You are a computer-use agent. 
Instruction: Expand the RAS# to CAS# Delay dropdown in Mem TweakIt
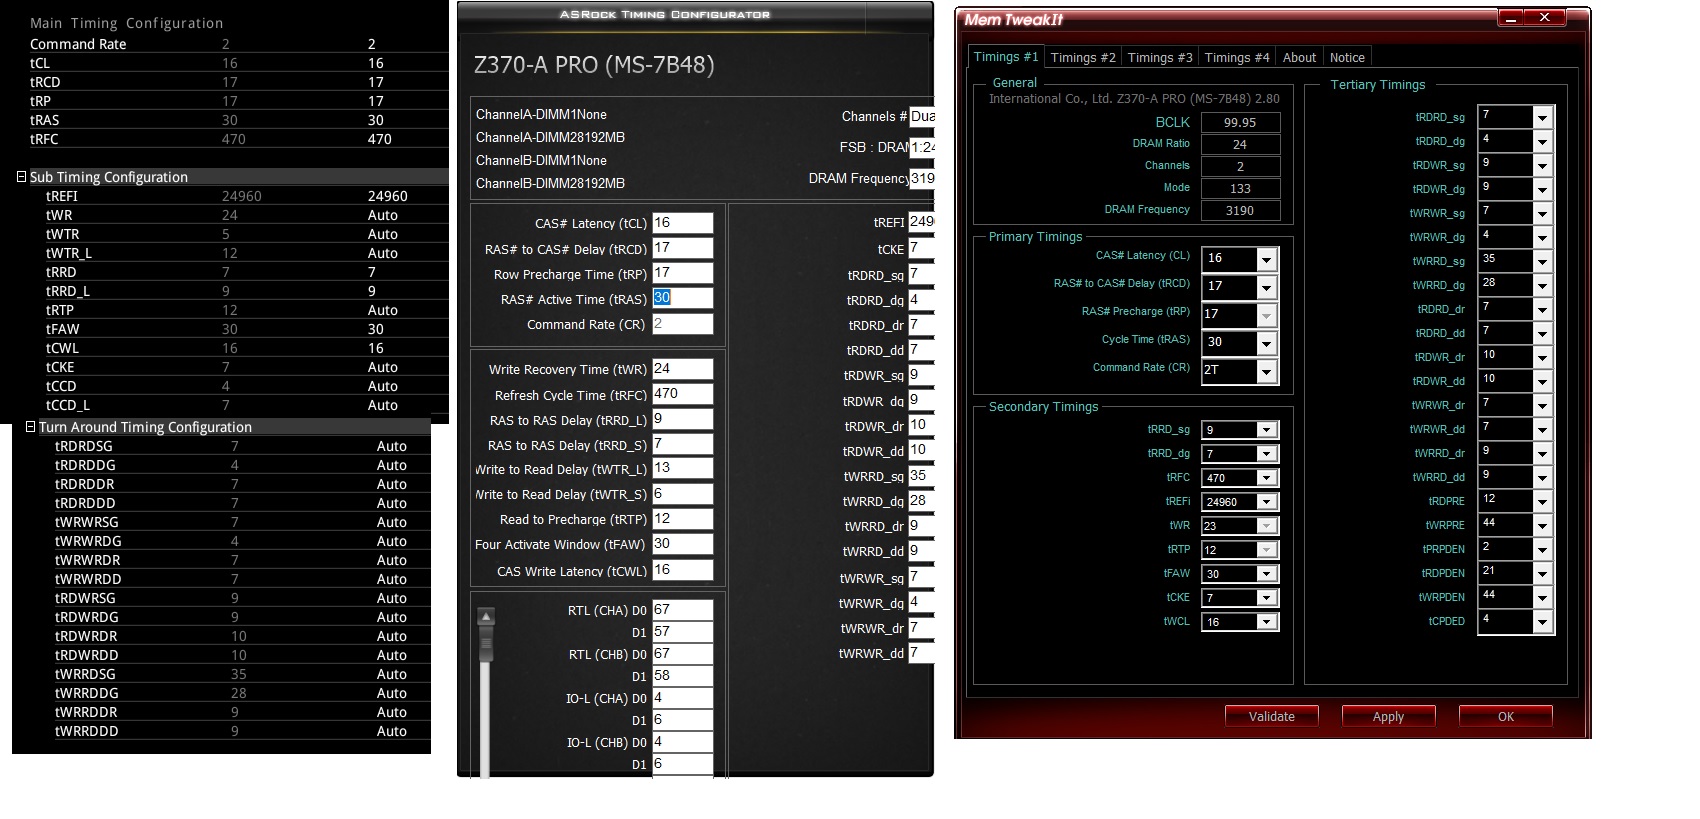pos(1266,287)
